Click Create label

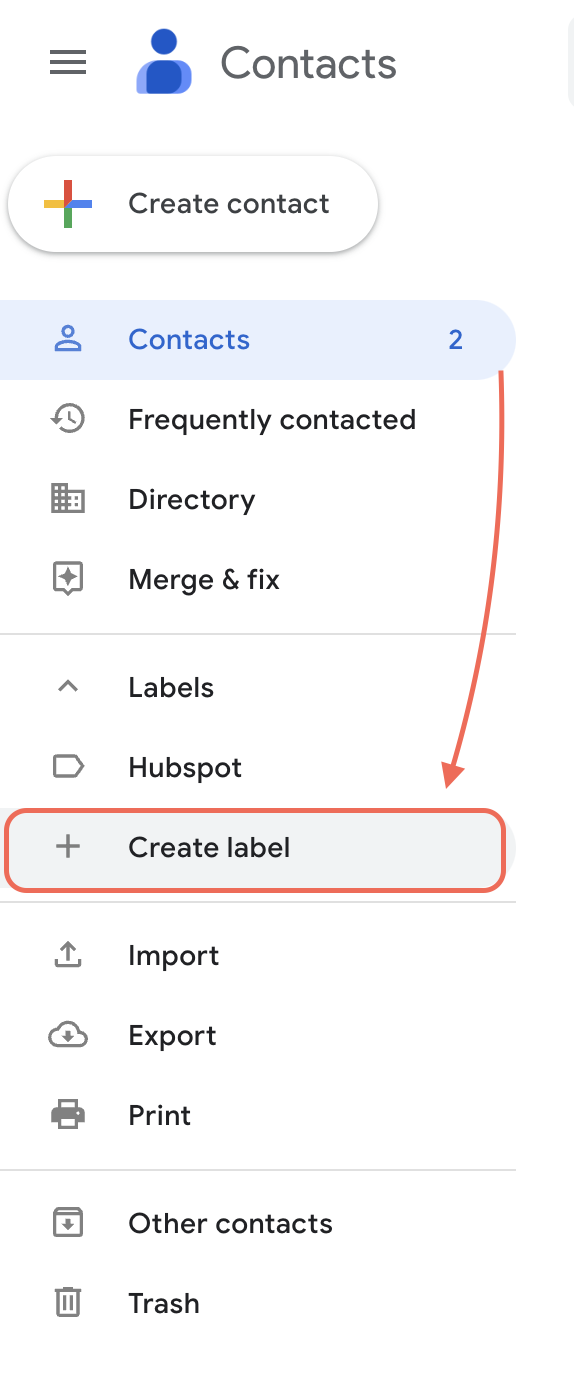[x=255, y=849]
